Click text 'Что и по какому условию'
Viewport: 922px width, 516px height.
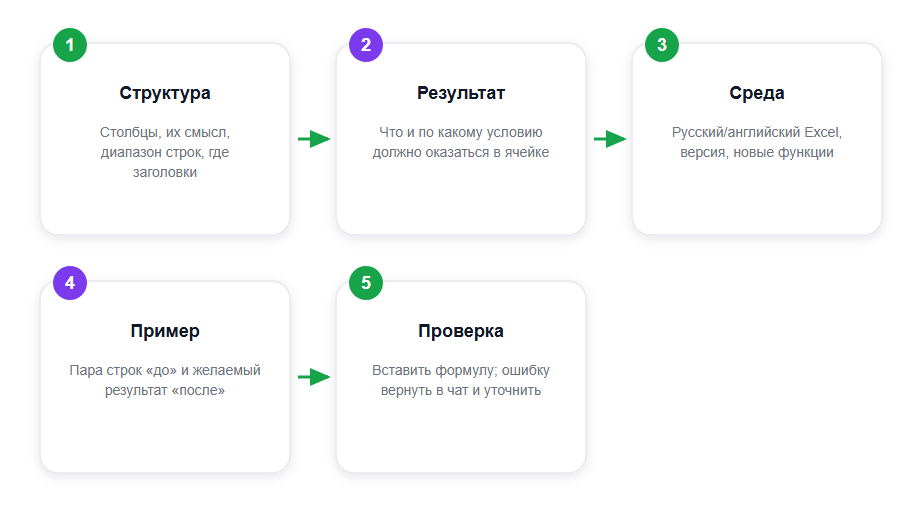point(461,132)
